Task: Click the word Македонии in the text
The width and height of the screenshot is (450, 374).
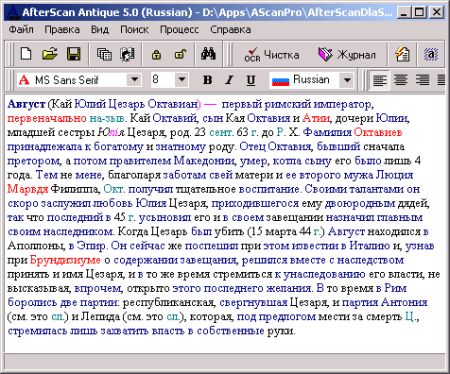Action: pyautogui.click(x=204, y=161)
